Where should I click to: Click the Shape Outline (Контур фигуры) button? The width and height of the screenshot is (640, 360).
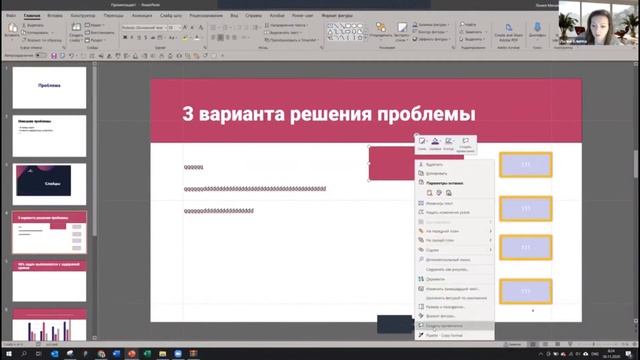click(x=430, y=32)
